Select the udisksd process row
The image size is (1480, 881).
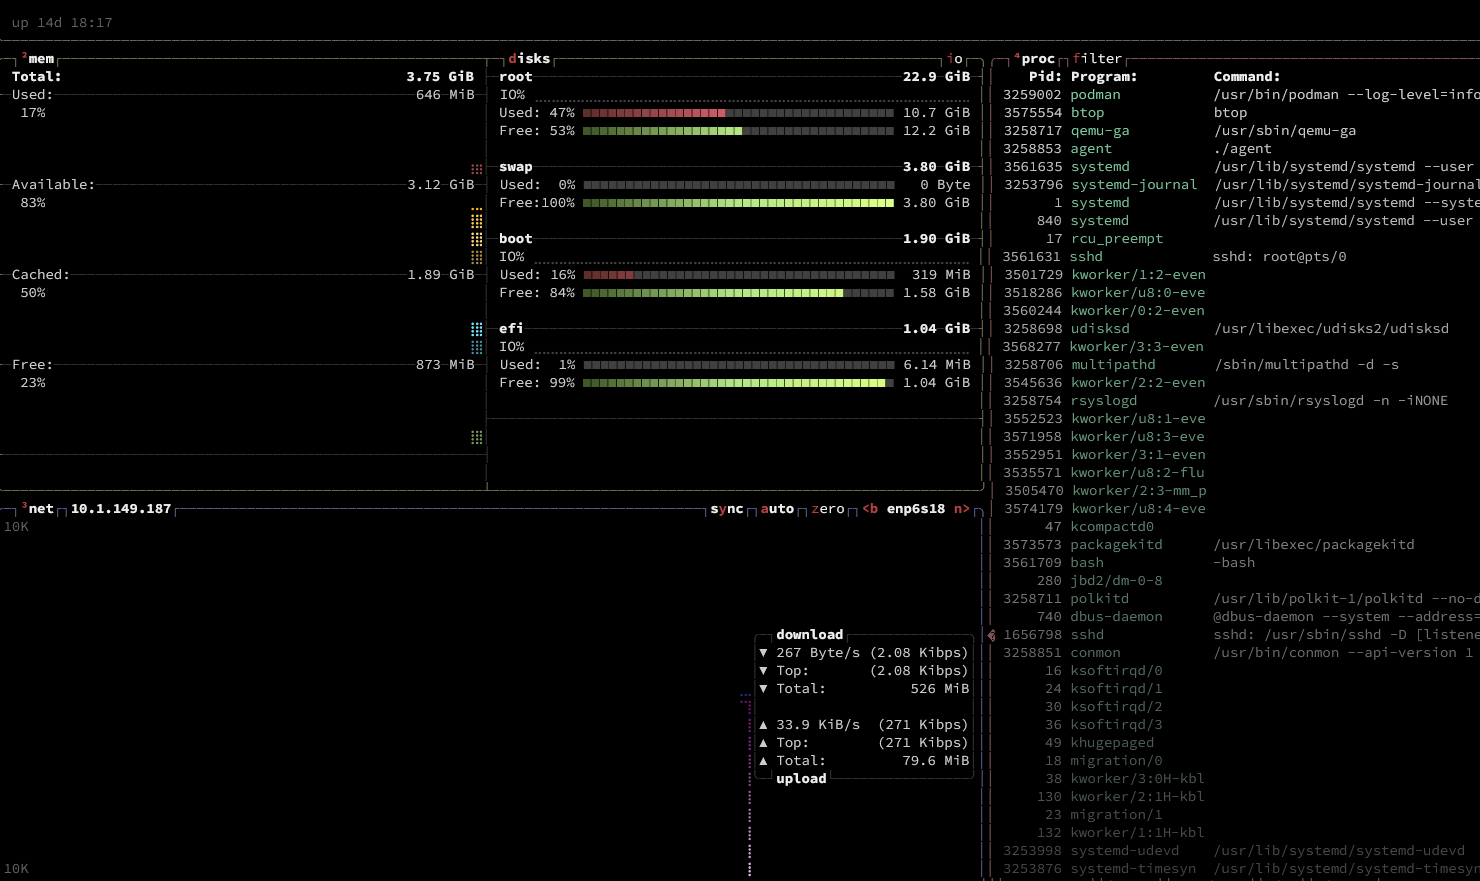1240,329
